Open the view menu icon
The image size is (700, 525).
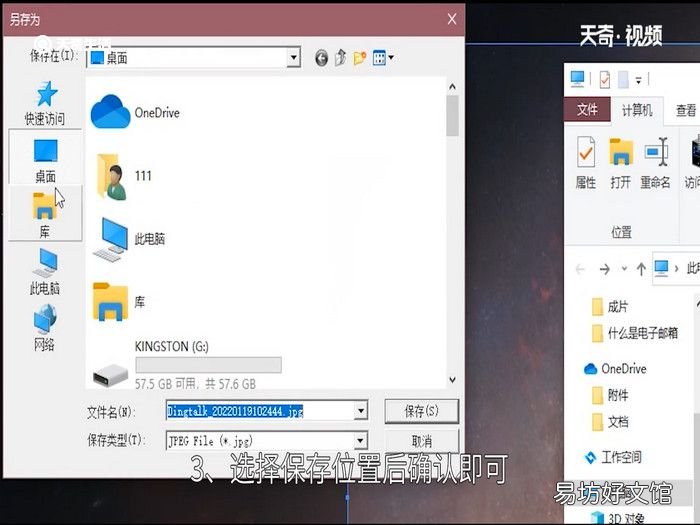tap(383, 58)
